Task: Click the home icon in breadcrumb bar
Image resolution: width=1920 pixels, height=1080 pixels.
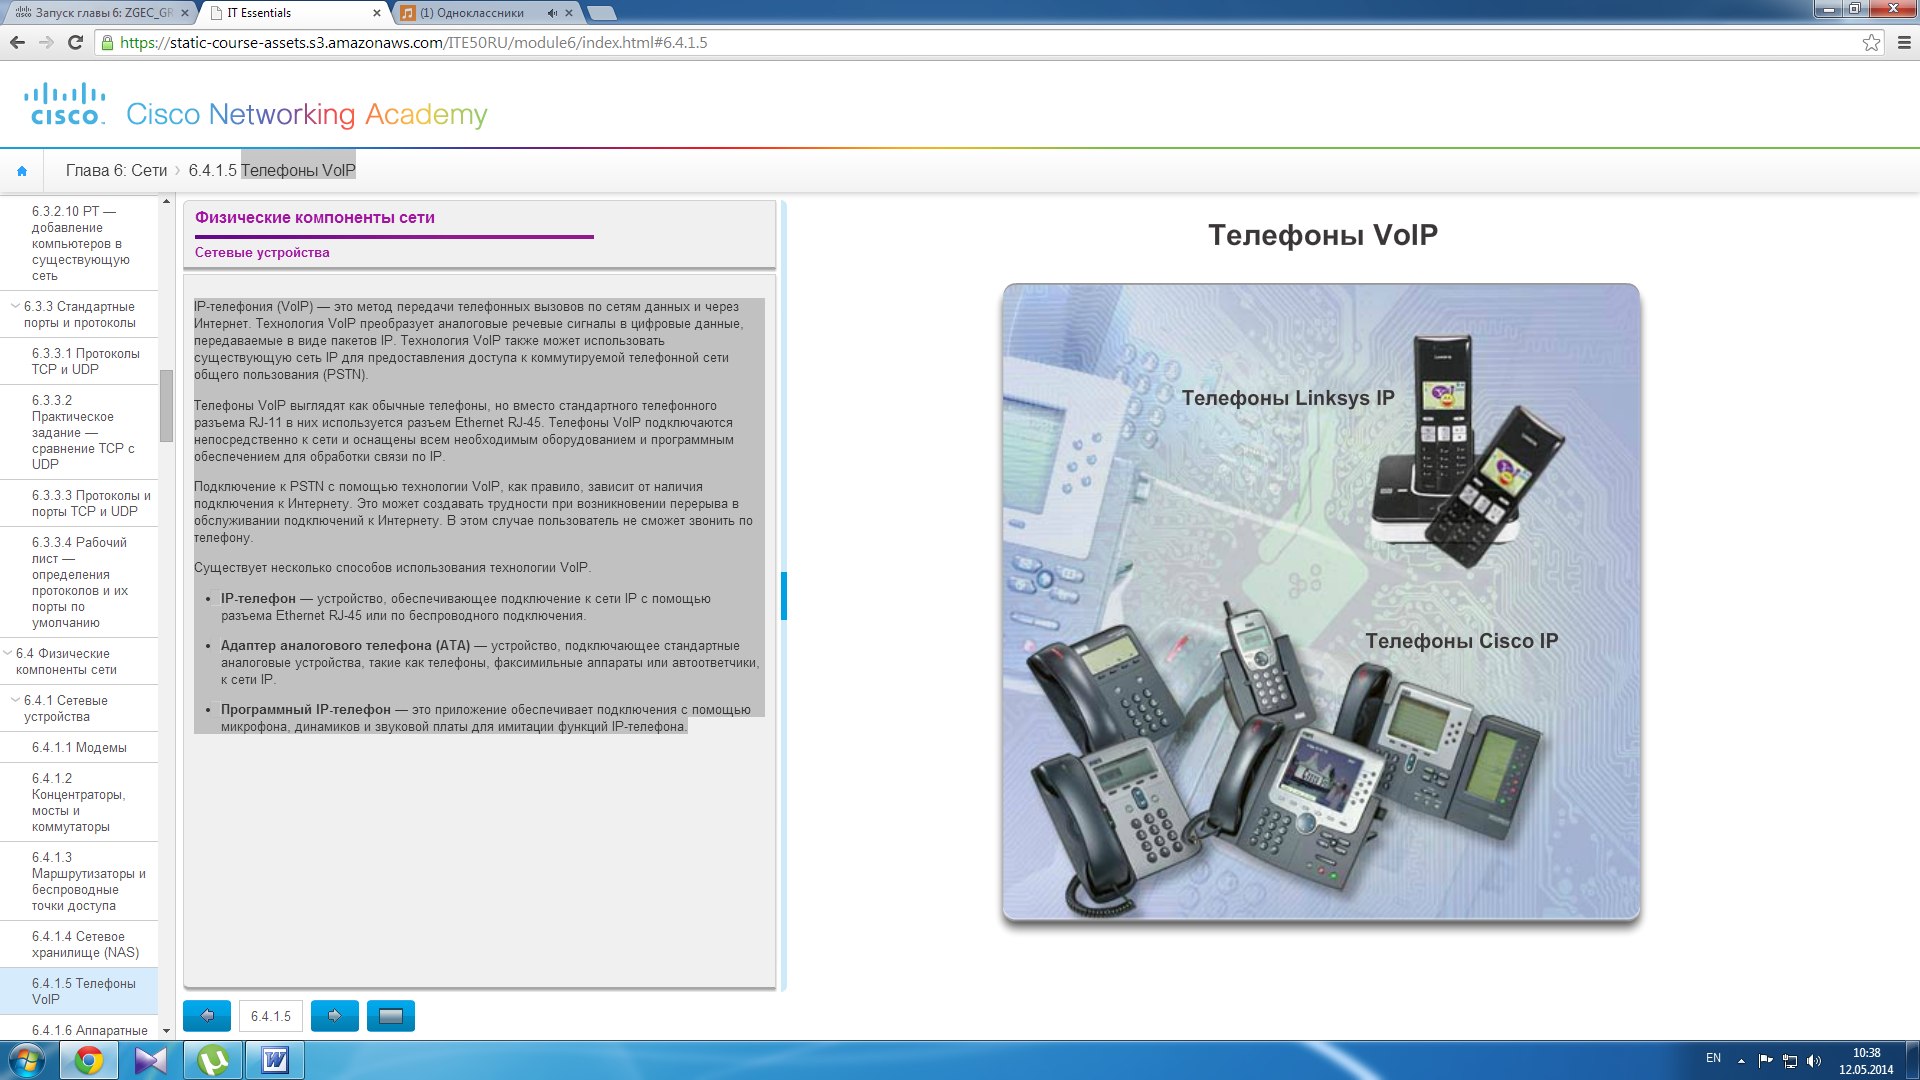Action: (x=22, y=171)
